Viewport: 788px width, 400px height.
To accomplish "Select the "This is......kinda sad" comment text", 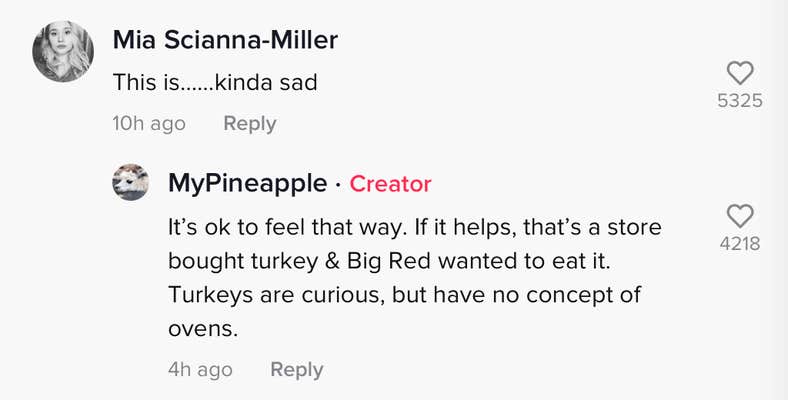I will 215,83.
